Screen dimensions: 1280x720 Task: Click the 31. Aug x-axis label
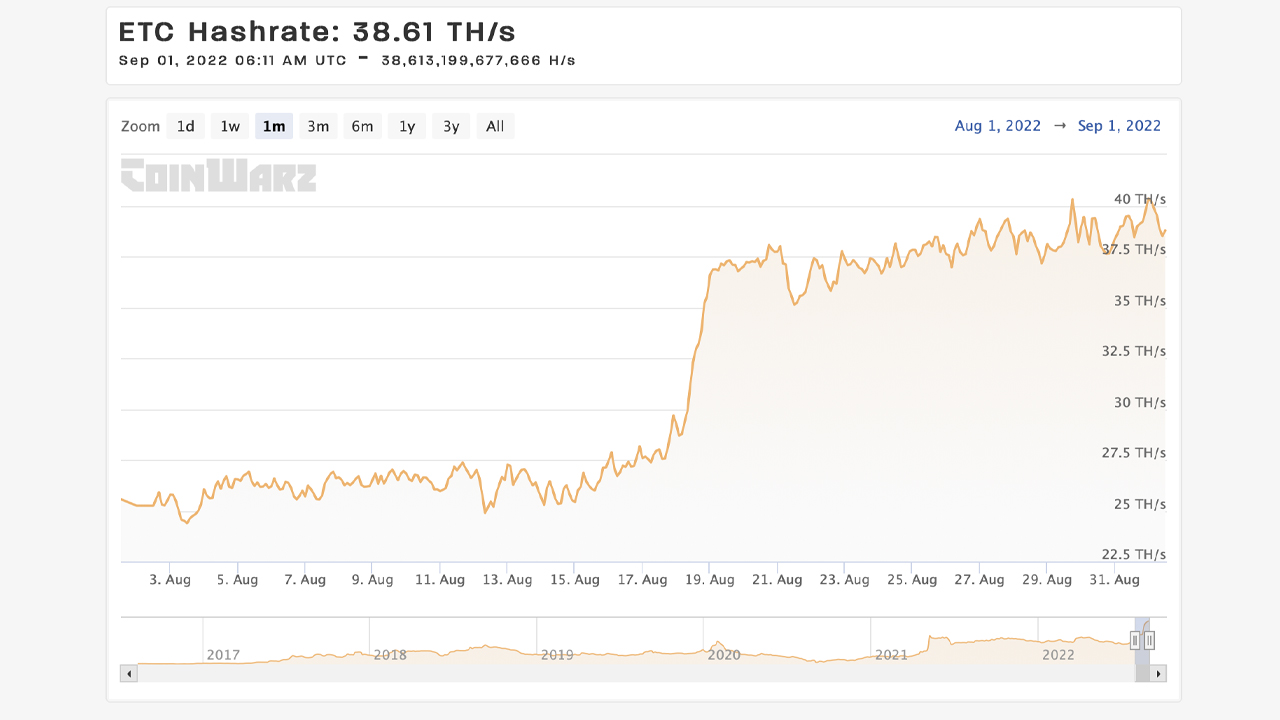coord(1113,580)
